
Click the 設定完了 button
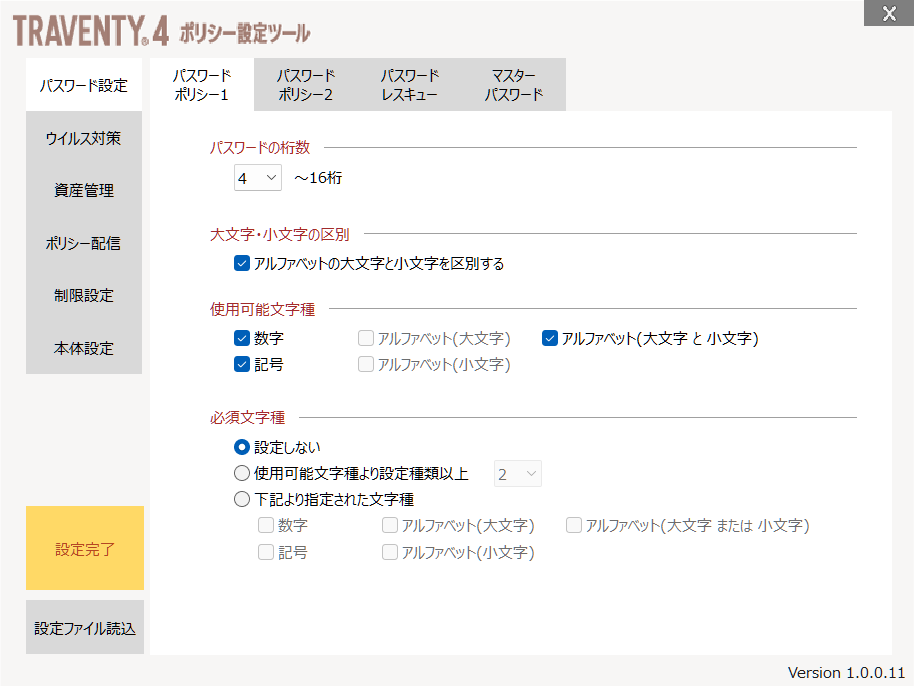84,548
